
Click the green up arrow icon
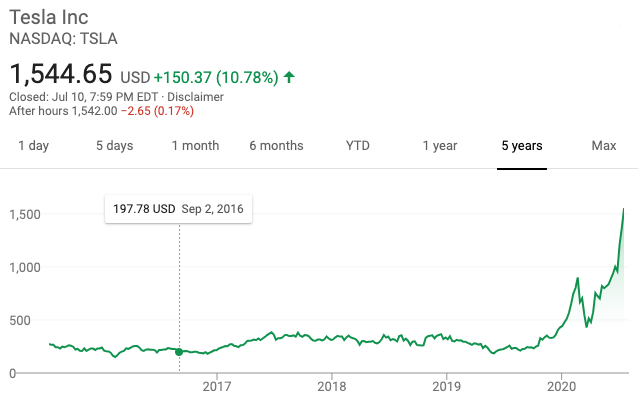289,76
